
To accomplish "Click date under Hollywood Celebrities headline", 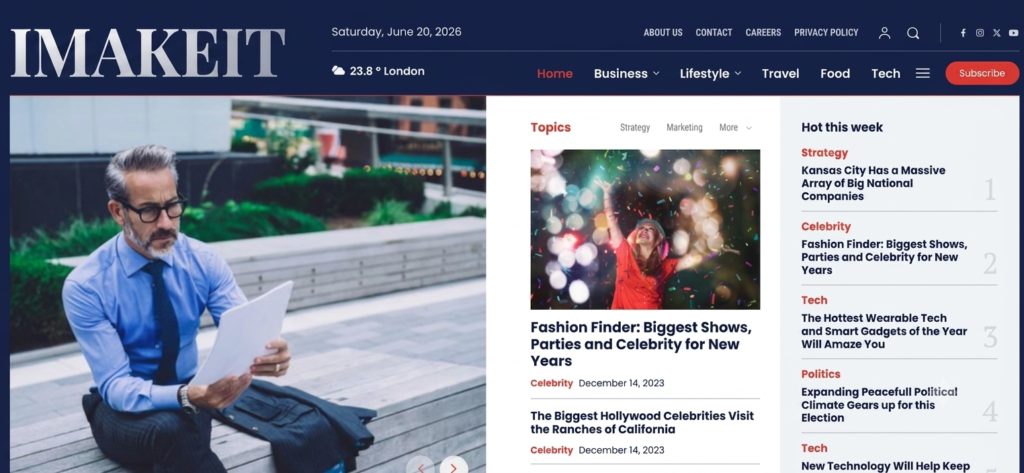I will (x=621, y=450).
